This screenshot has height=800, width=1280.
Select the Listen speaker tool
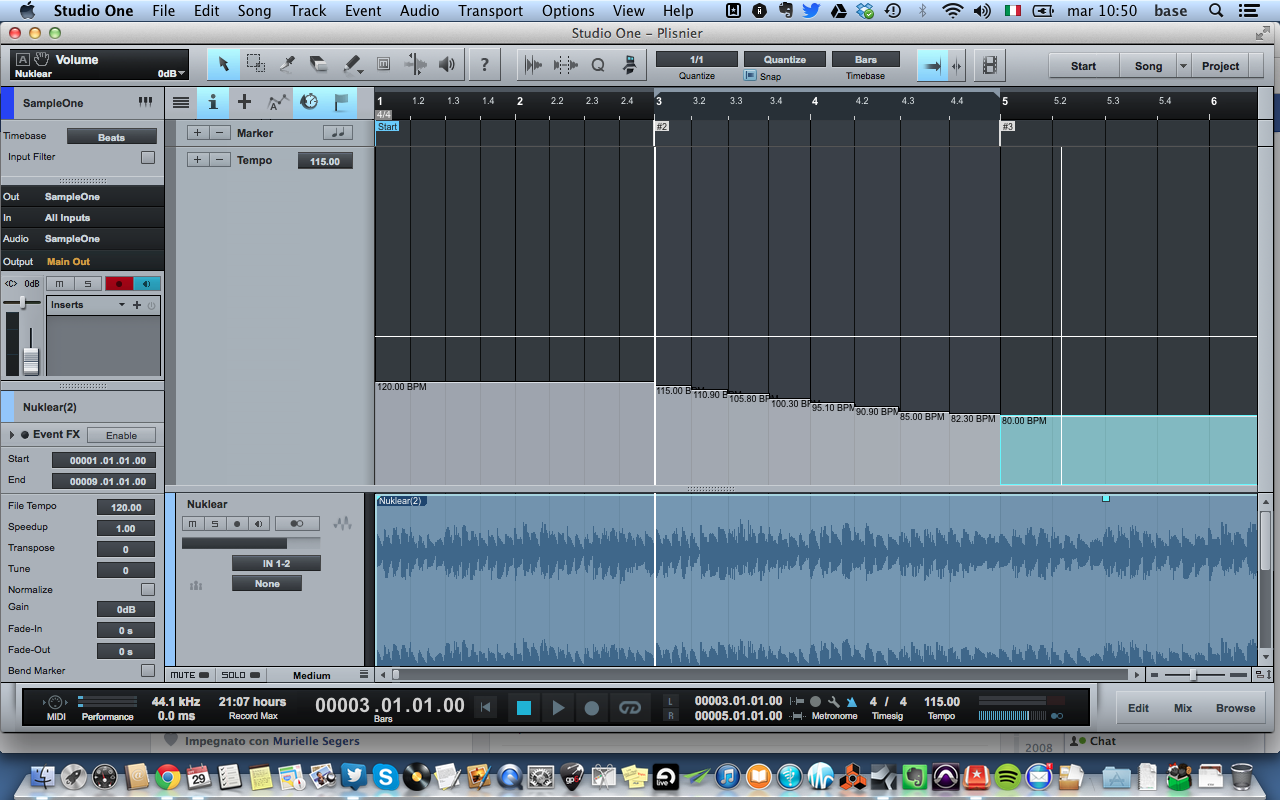447,65
